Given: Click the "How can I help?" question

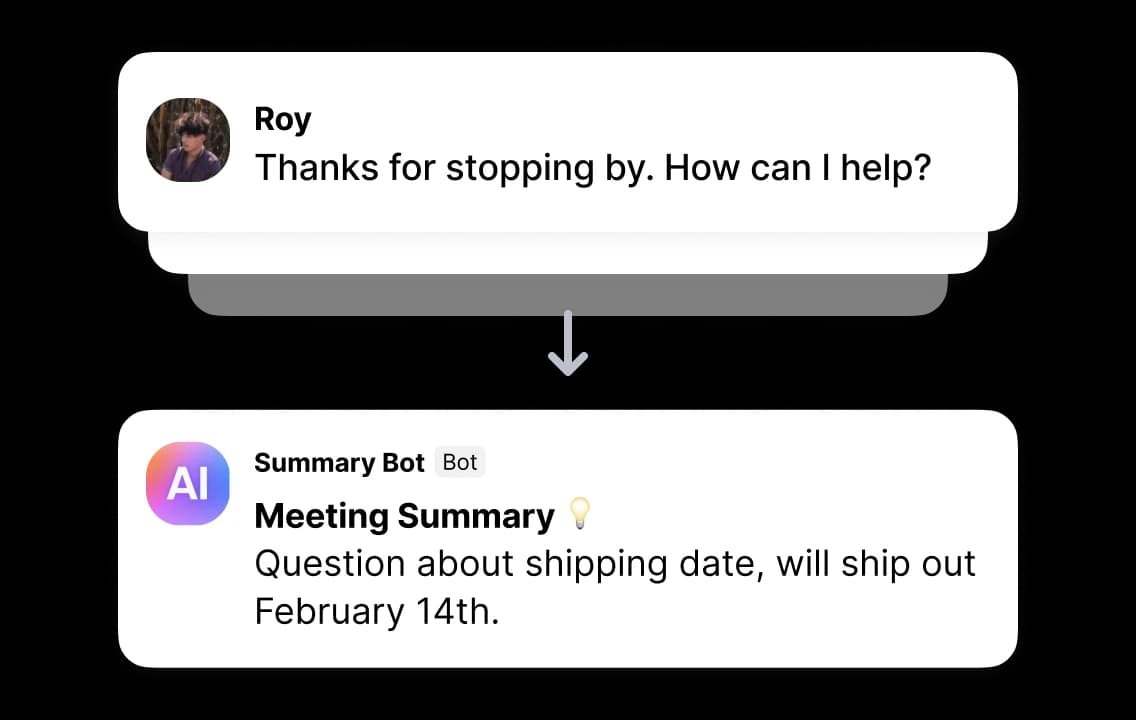Looking at the screenshot, I should (x=798, y=167).
